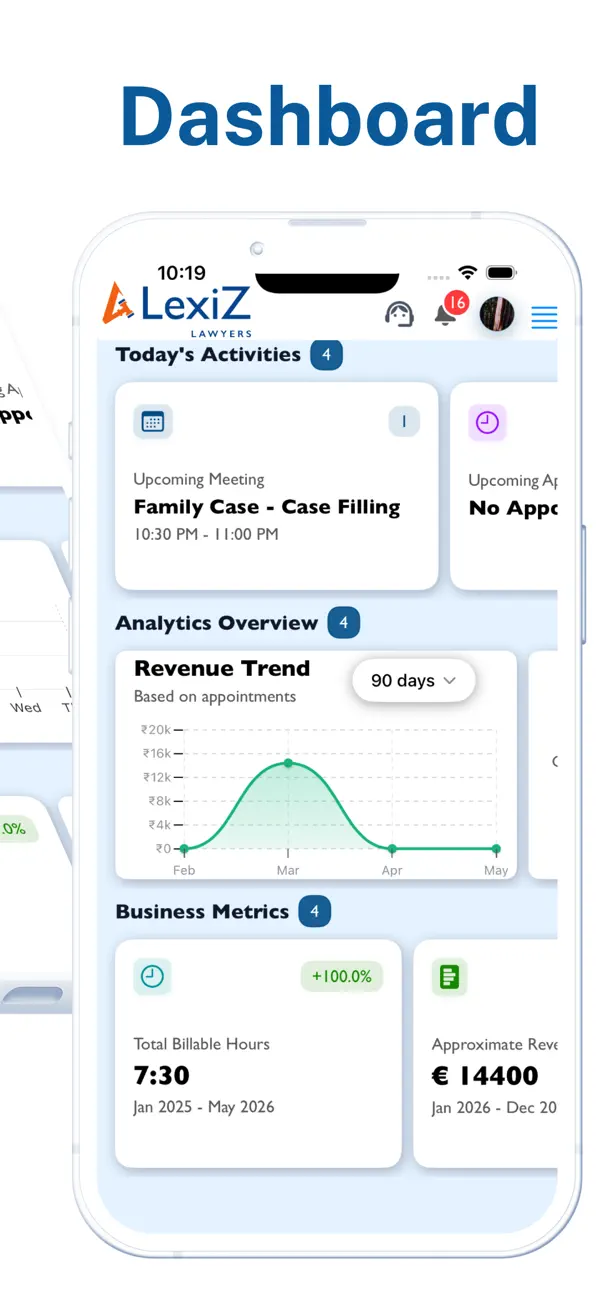Select the May data point on chart
The height and width of the screenshot is (1300, 599).
click(496, 849)
